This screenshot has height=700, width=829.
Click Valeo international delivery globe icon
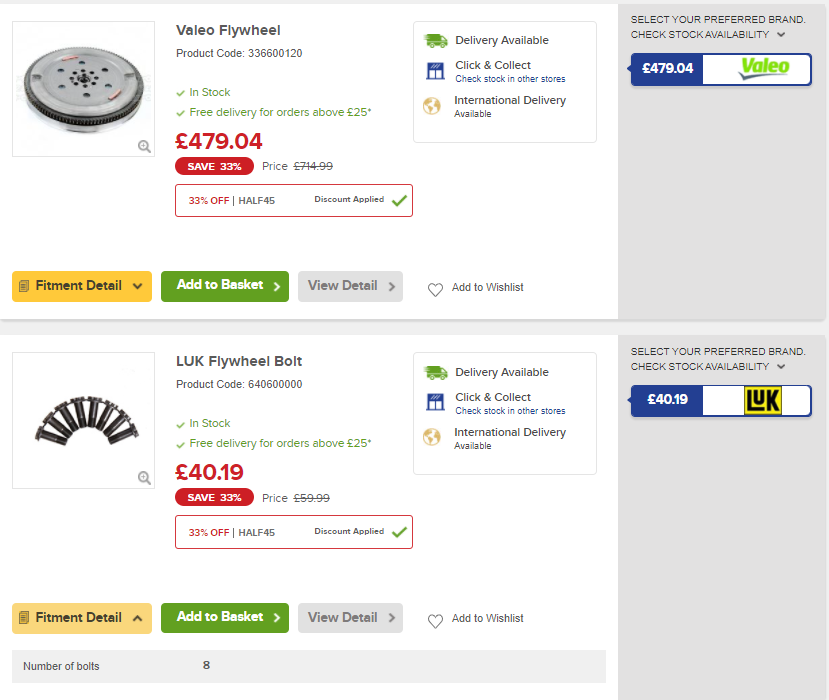coord(432,106)
